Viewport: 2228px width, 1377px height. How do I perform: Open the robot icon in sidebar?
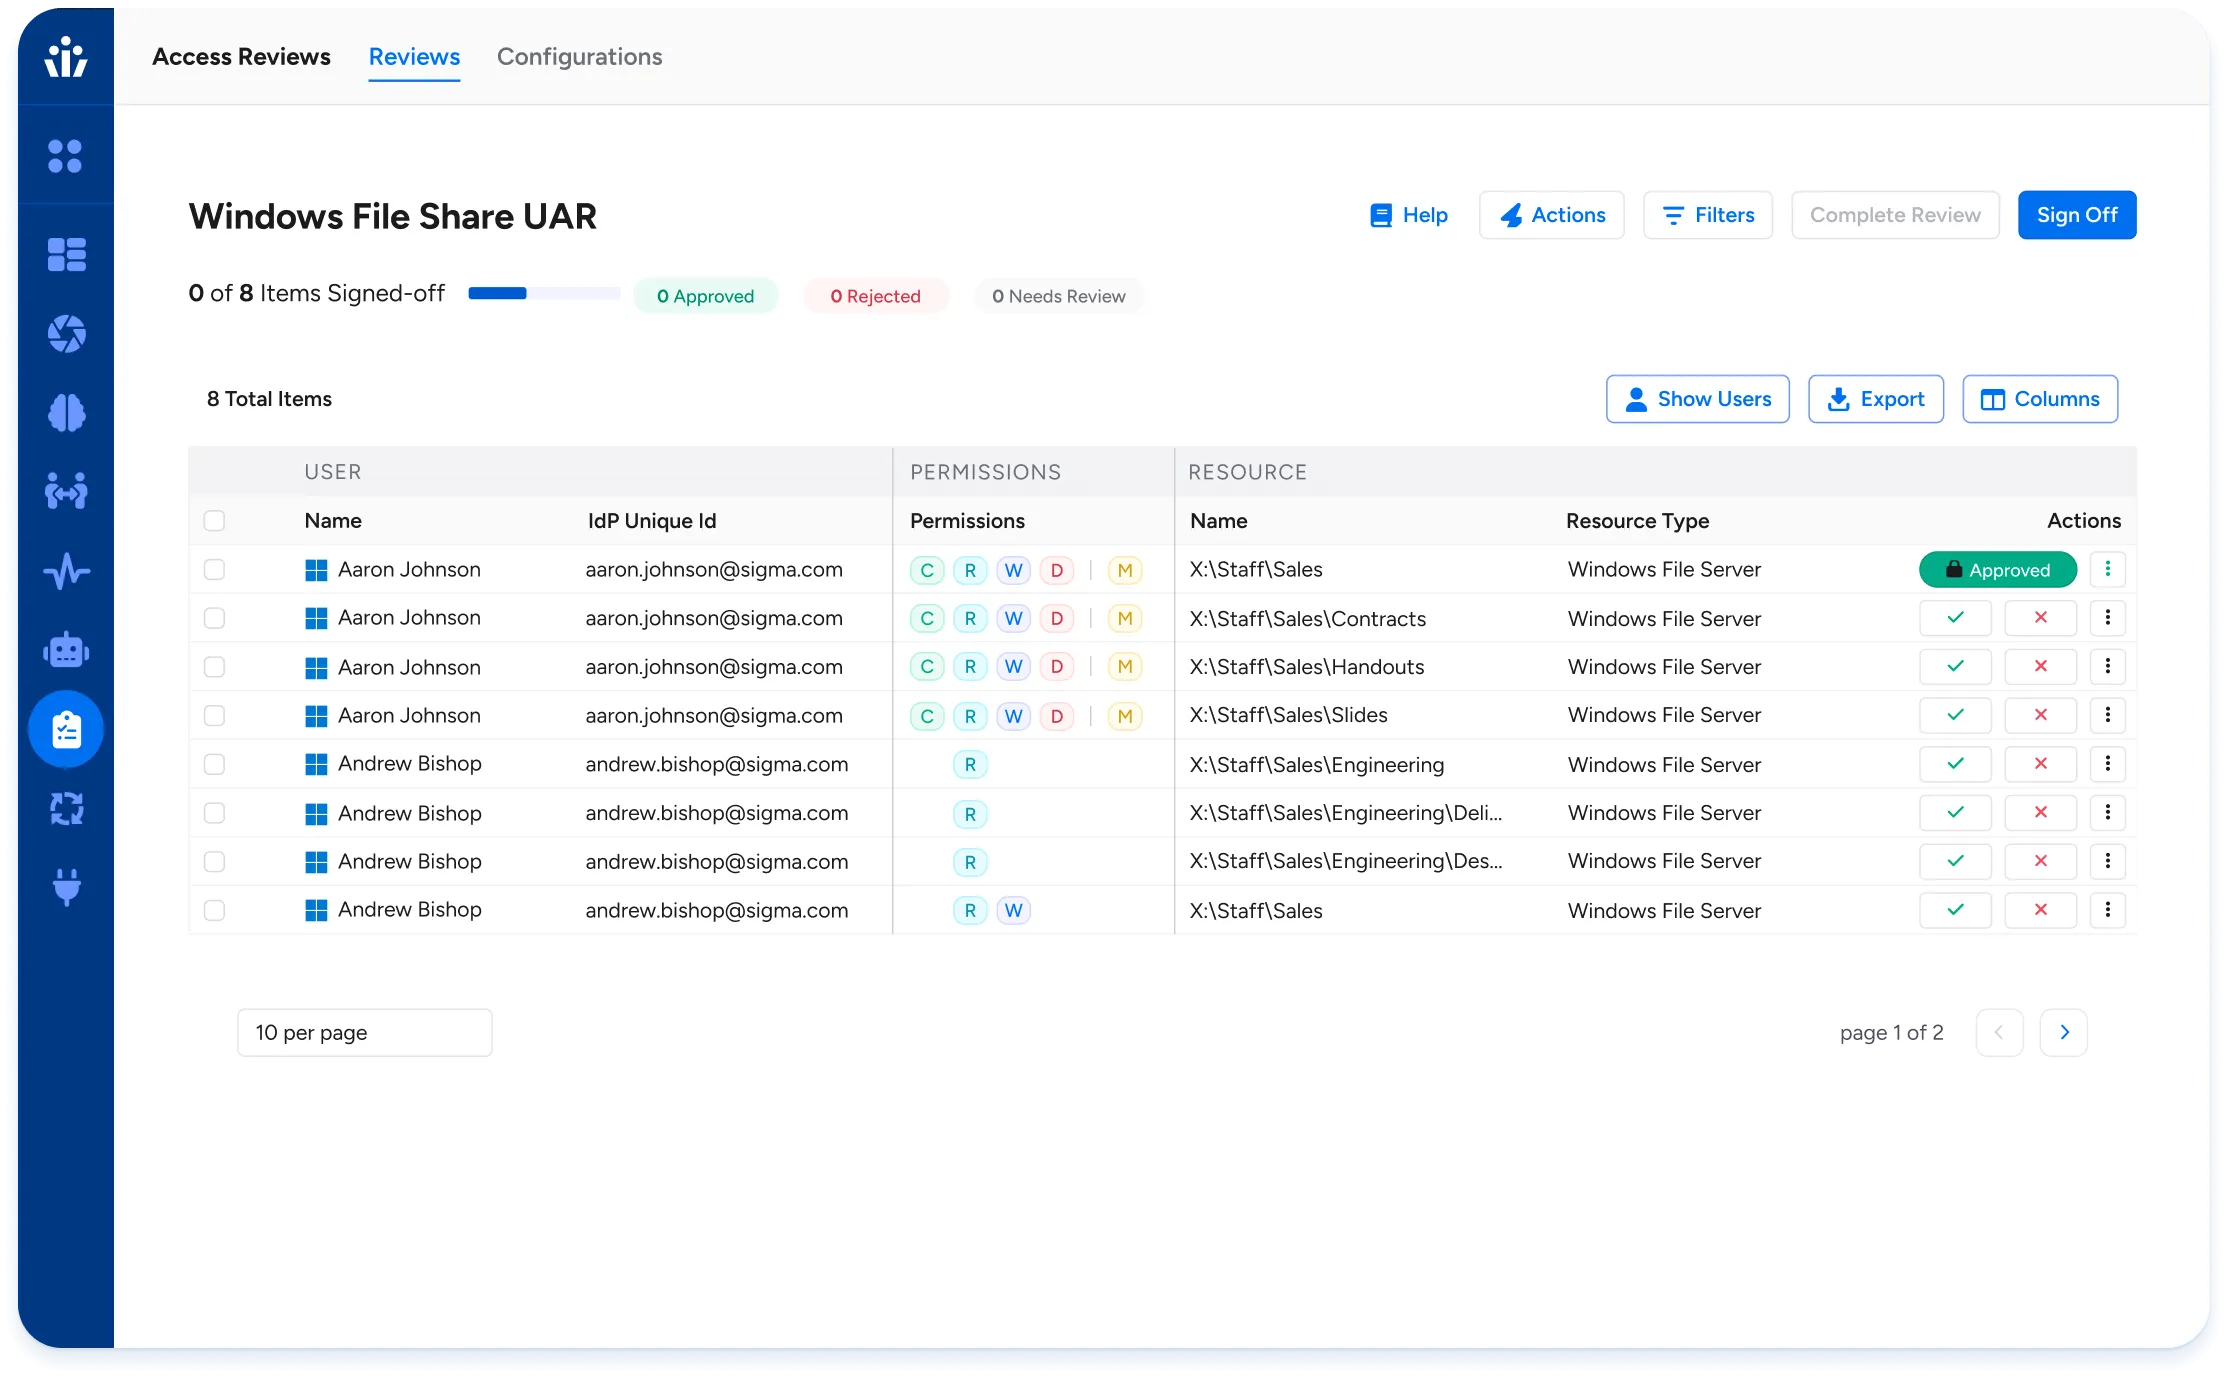[x=66, y=651]
